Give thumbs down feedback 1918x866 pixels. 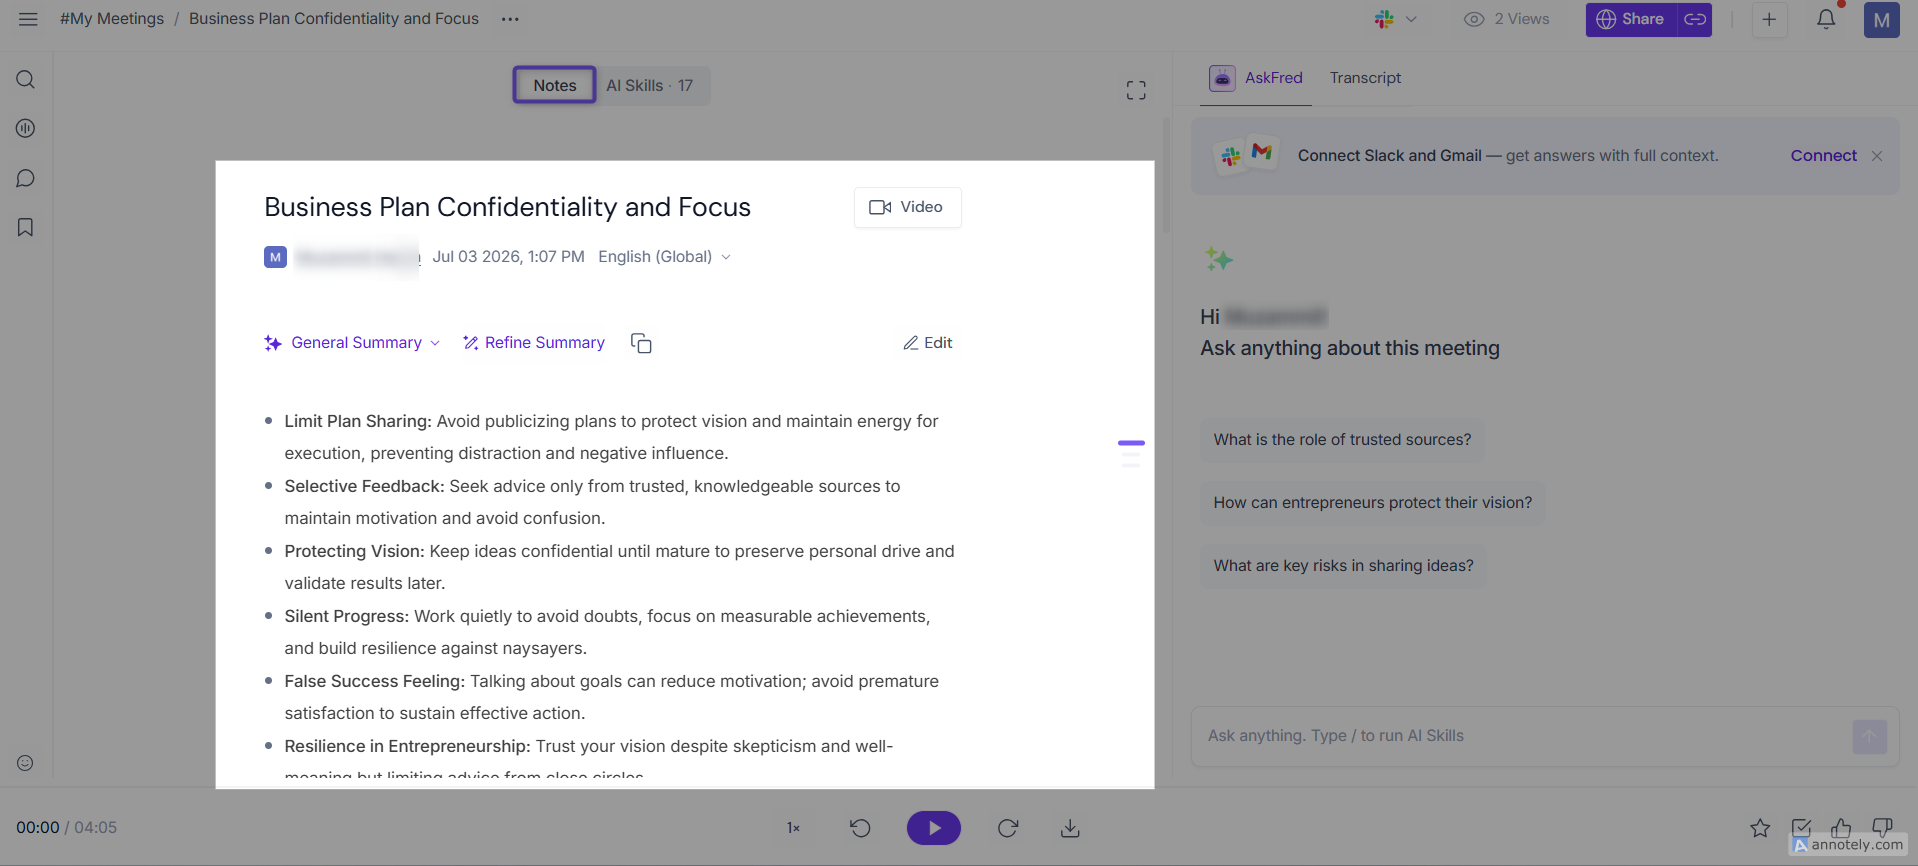(x=1882, y=828)
